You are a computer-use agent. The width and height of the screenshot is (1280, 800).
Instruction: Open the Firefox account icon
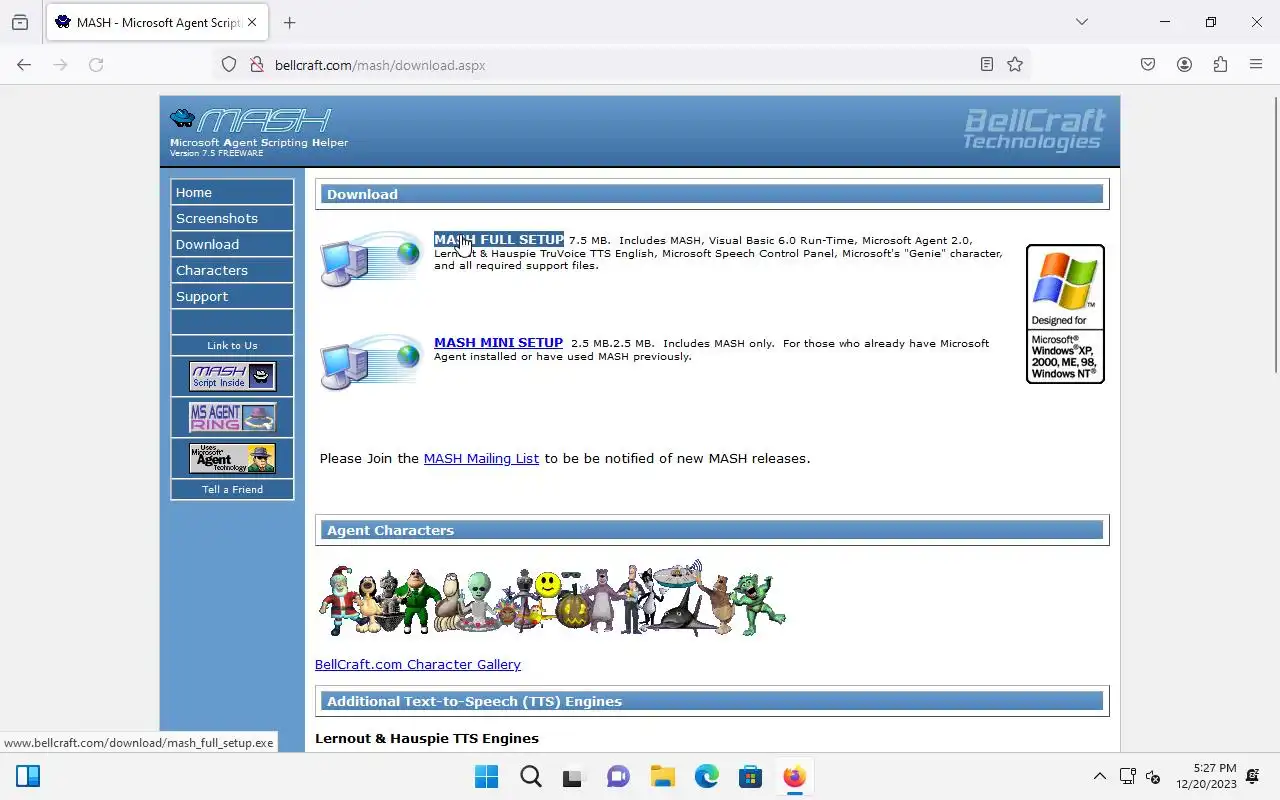click(x=1184, y=65)
